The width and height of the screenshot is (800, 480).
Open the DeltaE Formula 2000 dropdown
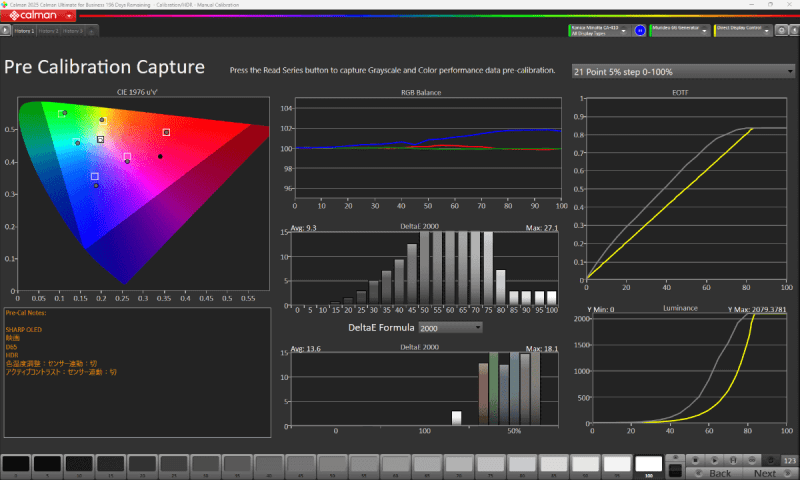coord(450,327)
